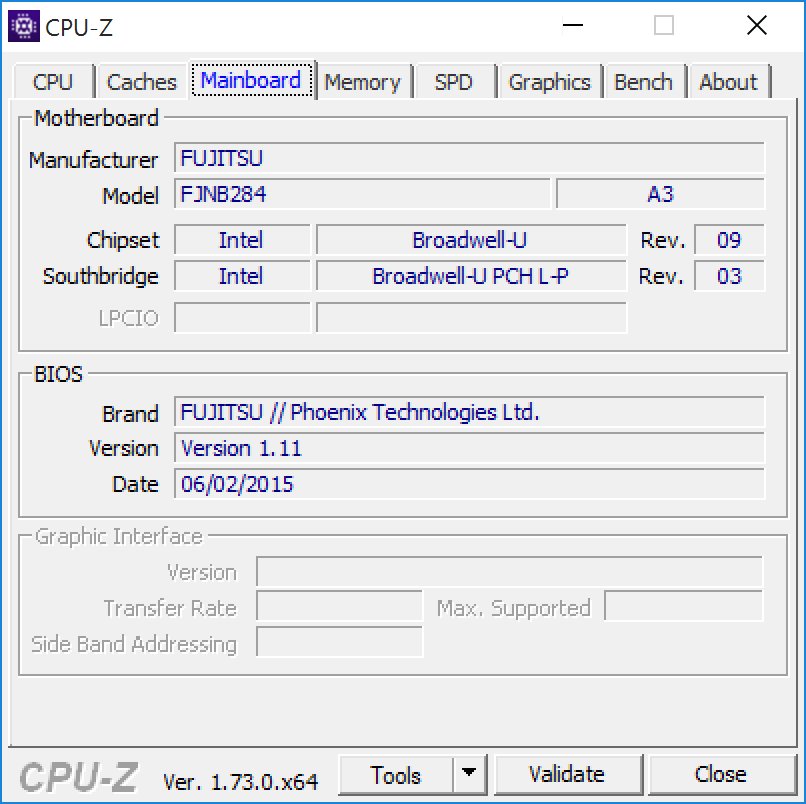Click the Manufacturer label
The width and height of the screenshot is (806, 804).
tap(94, 160)
